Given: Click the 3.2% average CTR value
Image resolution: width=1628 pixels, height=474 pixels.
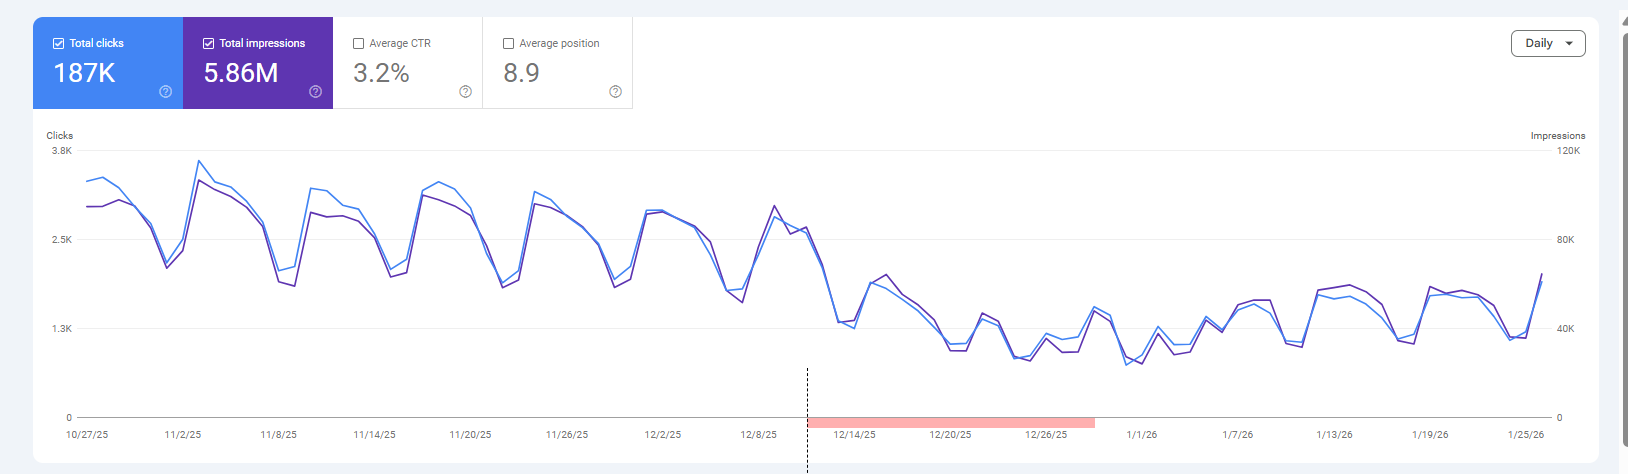Looking at the screenshot, I should (381, 73).
